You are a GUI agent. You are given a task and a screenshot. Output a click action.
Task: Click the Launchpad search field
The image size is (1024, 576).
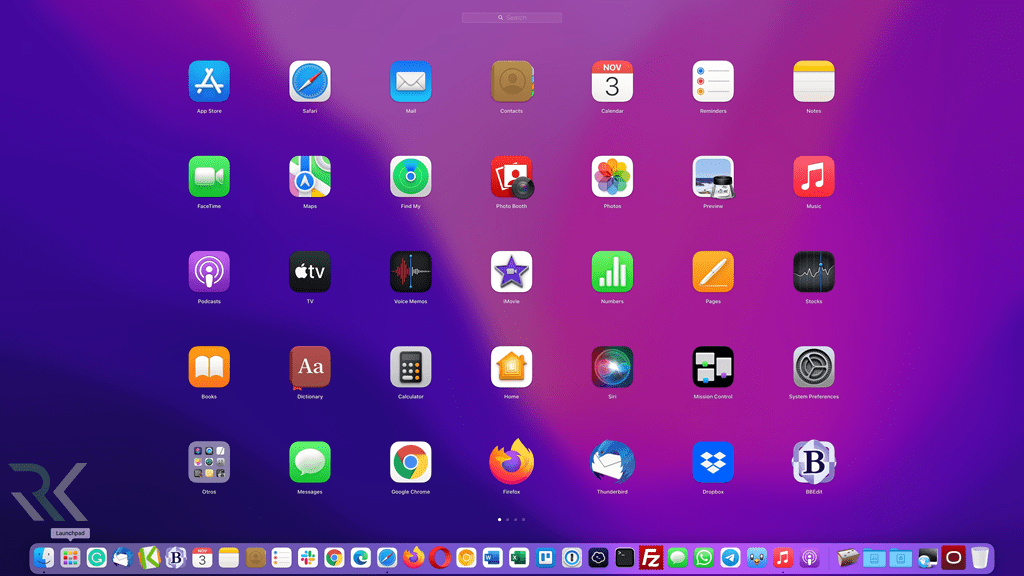512,18
